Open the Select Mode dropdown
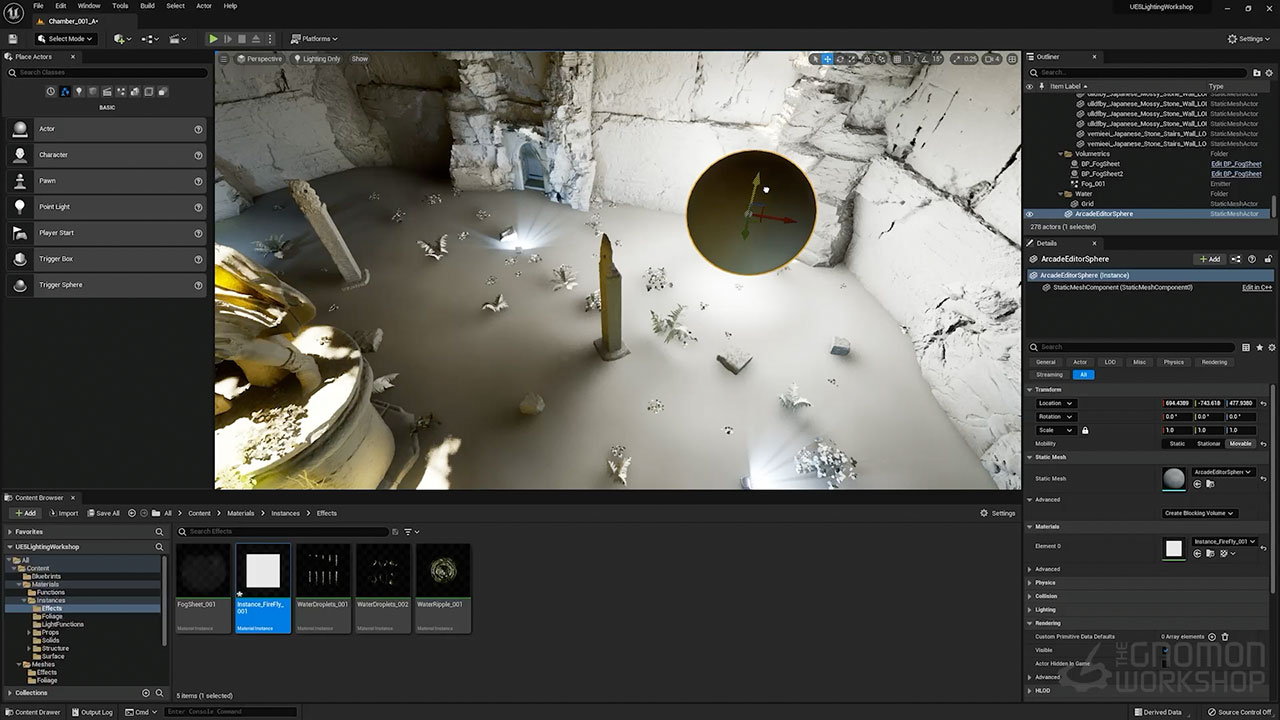 point(65,39)
